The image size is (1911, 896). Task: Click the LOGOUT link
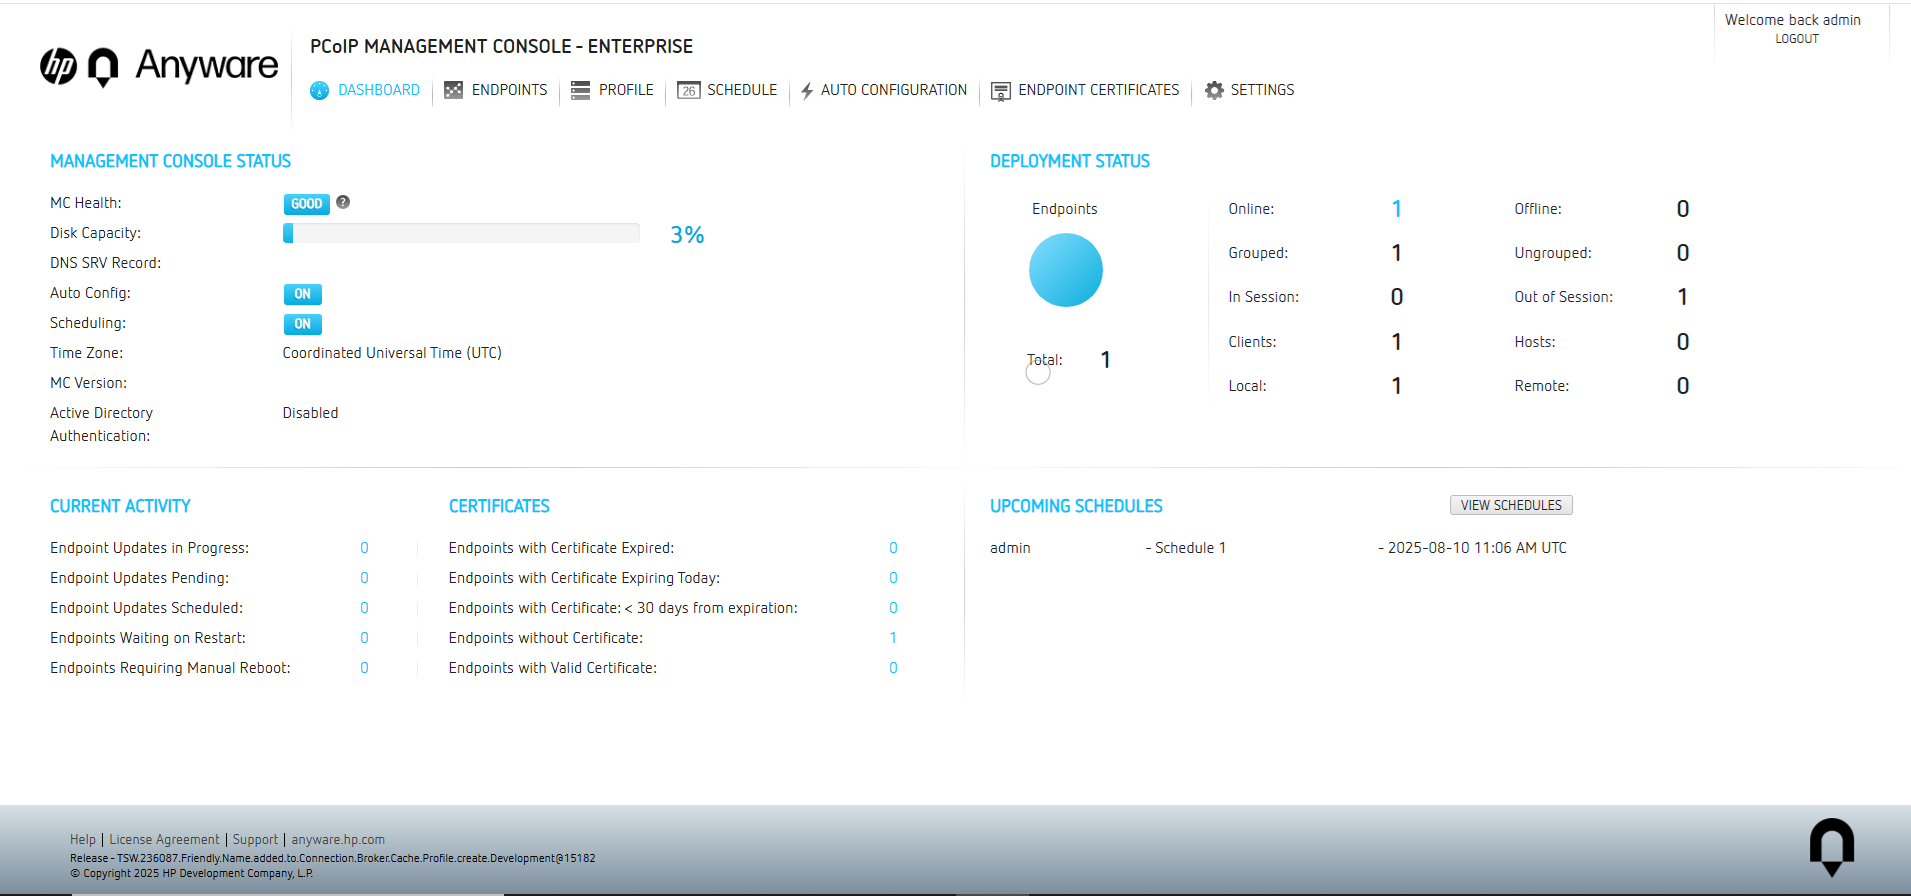coord(1797,39)
